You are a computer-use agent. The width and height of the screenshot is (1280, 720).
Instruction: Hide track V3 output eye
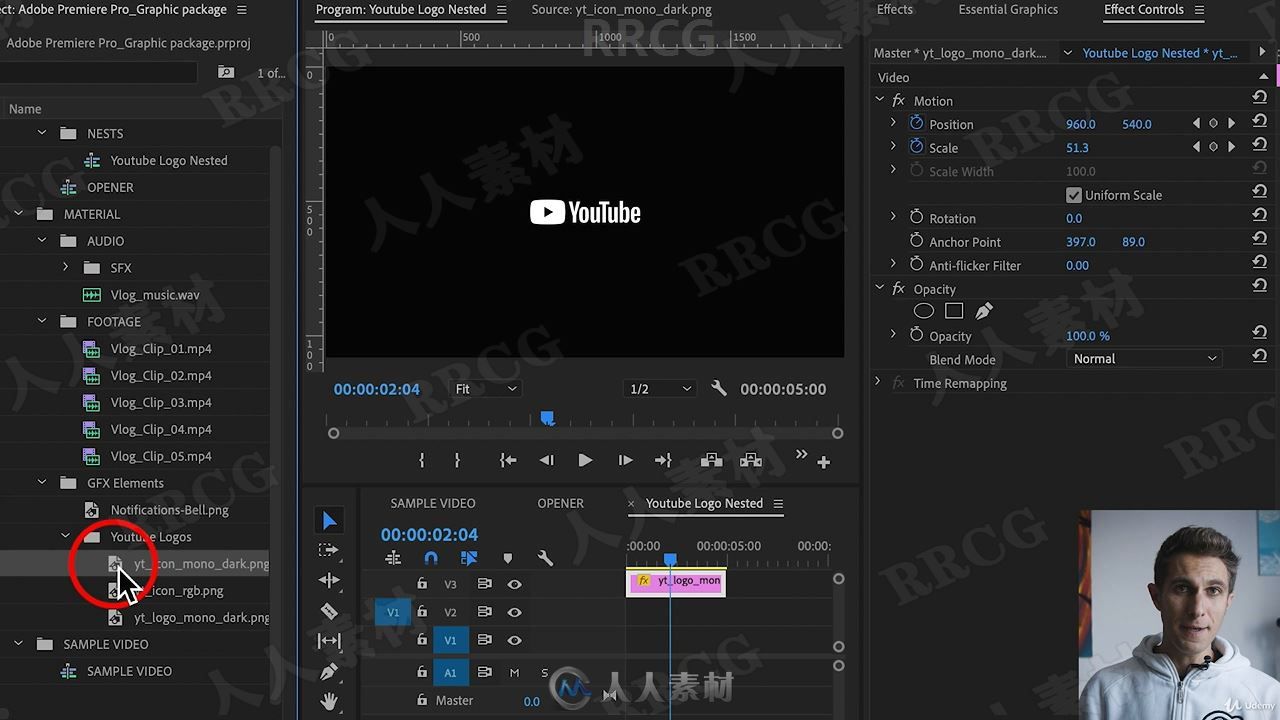coord(514,584)
